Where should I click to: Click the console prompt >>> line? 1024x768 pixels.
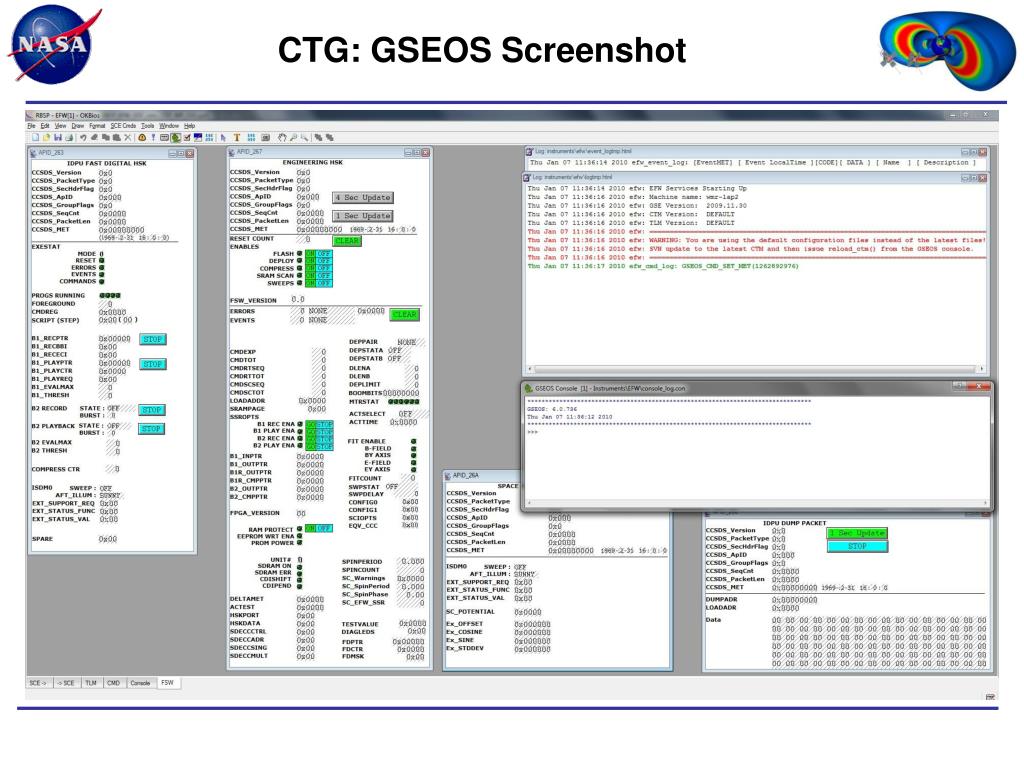(x=533, y=432)
